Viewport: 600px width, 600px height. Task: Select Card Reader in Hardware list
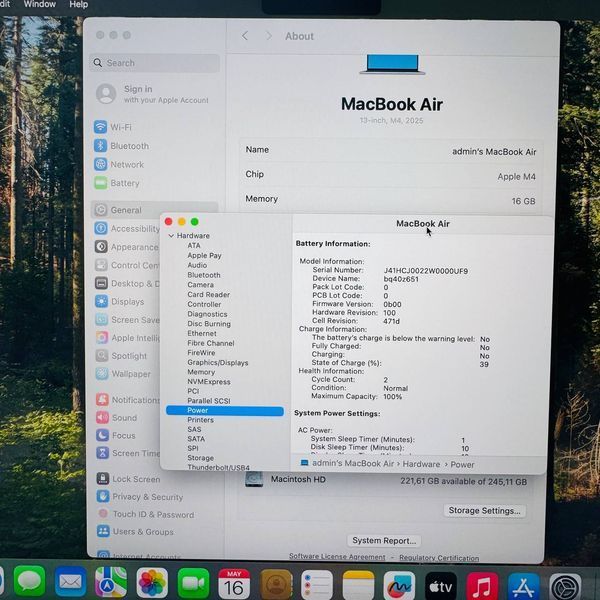[x=209, y=295]
